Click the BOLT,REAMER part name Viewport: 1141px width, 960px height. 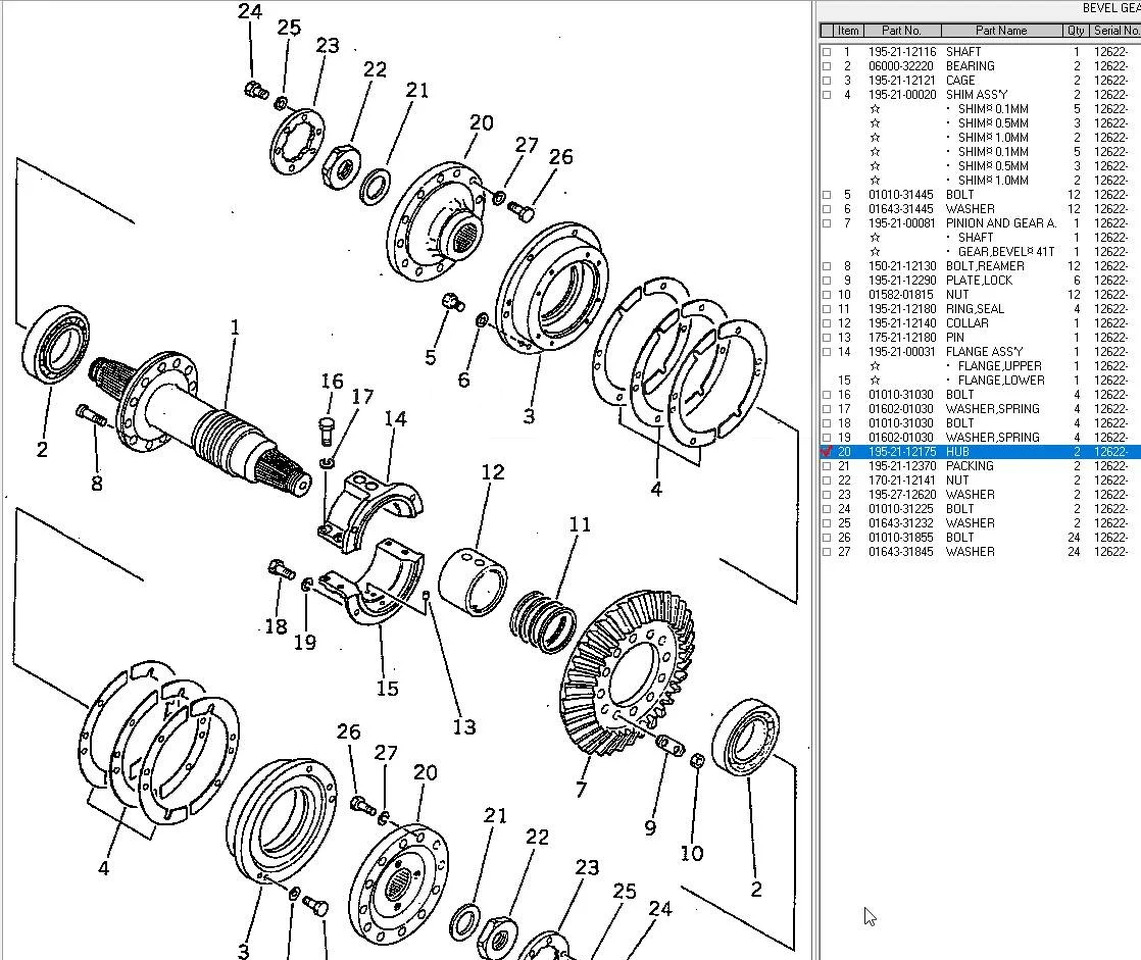985,266
